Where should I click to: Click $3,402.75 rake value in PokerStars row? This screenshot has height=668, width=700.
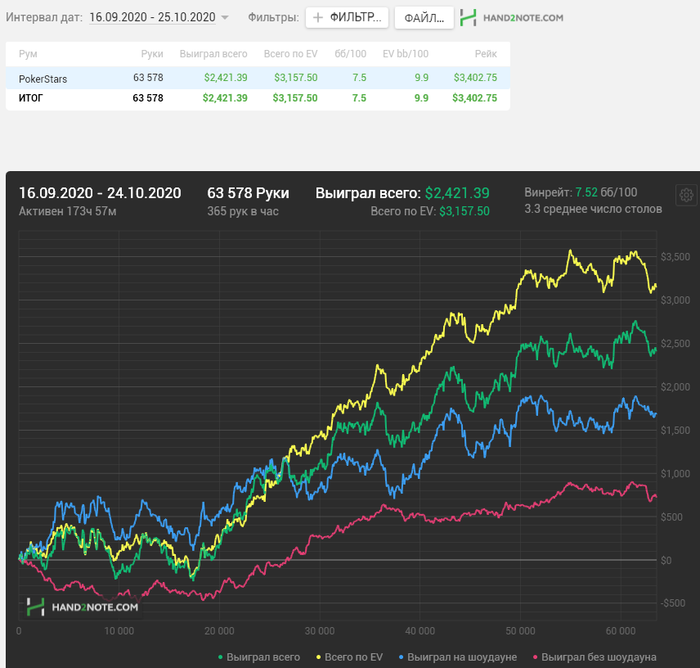tap(475, 78)
